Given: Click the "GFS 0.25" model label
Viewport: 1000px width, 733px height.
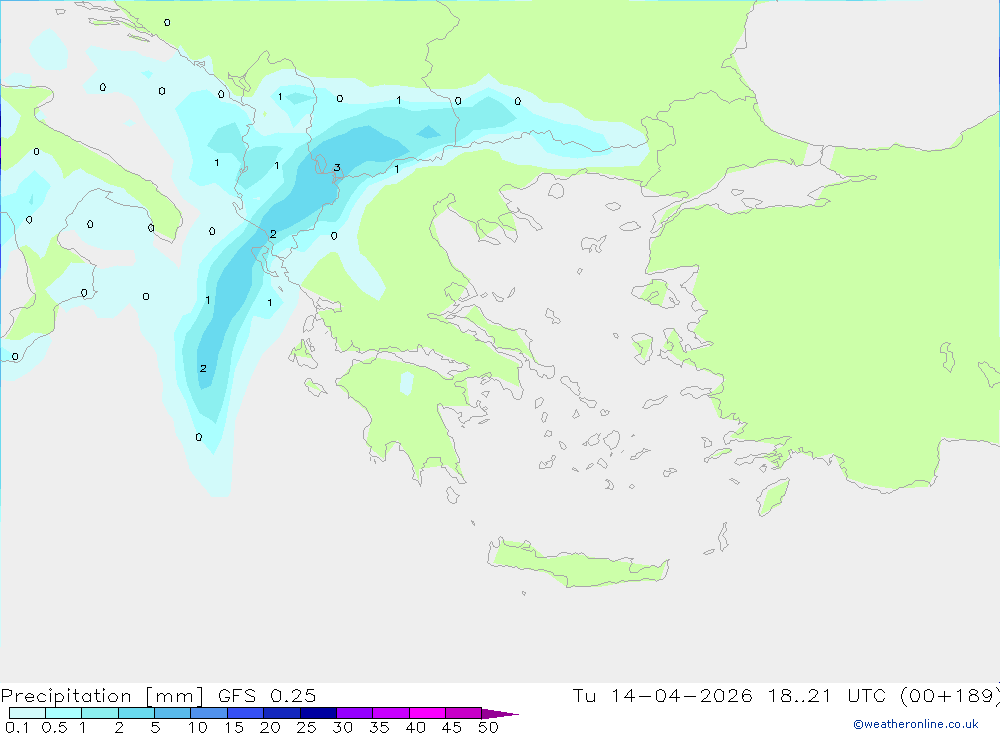Looking at the screenshot, I should 267,695.
